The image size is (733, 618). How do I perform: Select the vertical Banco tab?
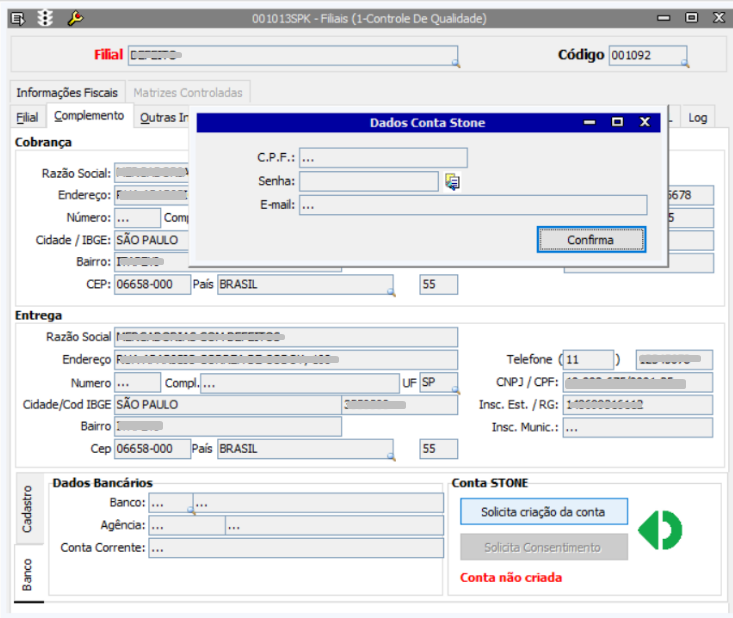(x=28, y=575)
